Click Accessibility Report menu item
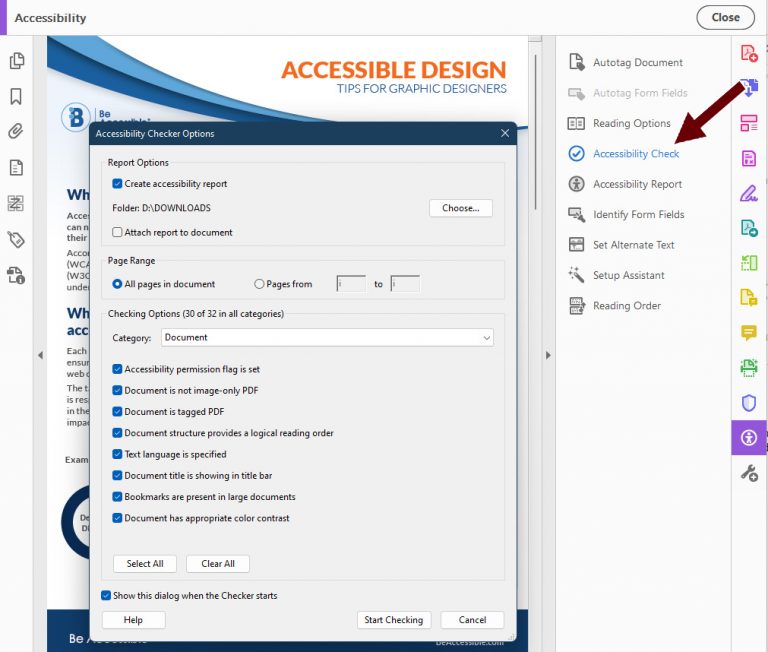 pos(637,184)
